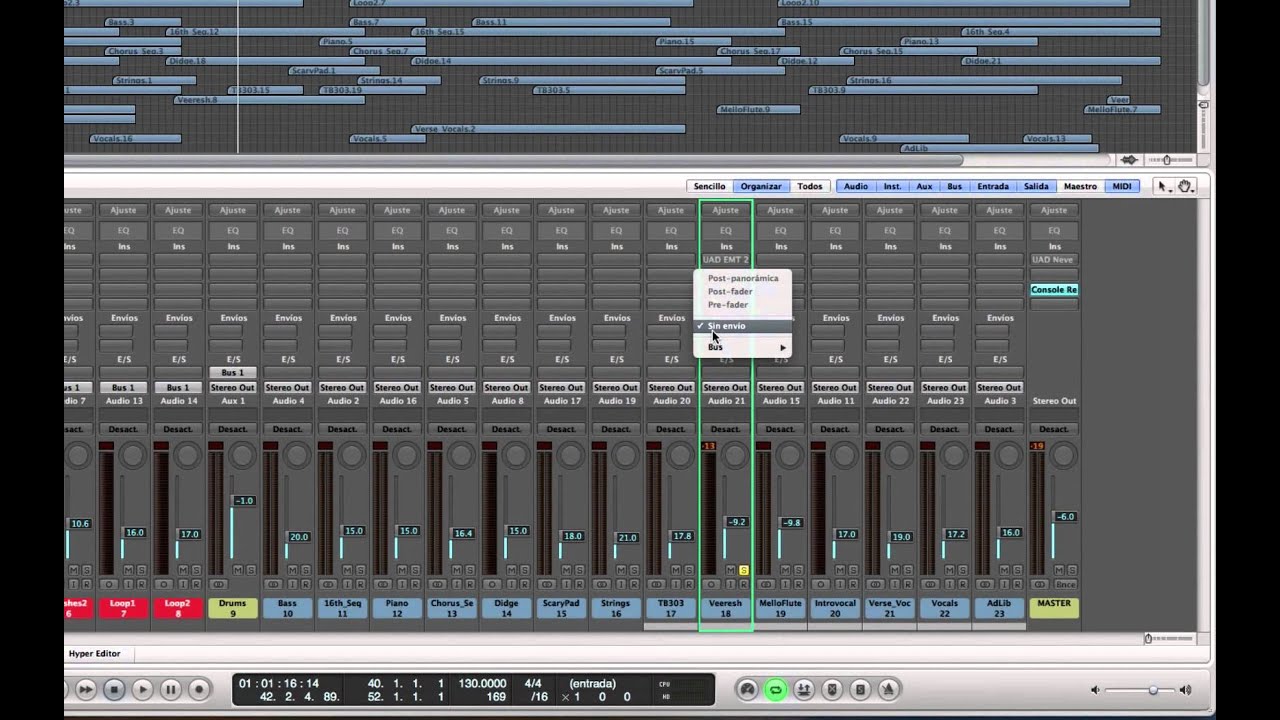The height and width of the screenshot is (720, 1280).
Task: Open the Bus 1 output selector on the Loop1 channel
Action: (123, 387)
